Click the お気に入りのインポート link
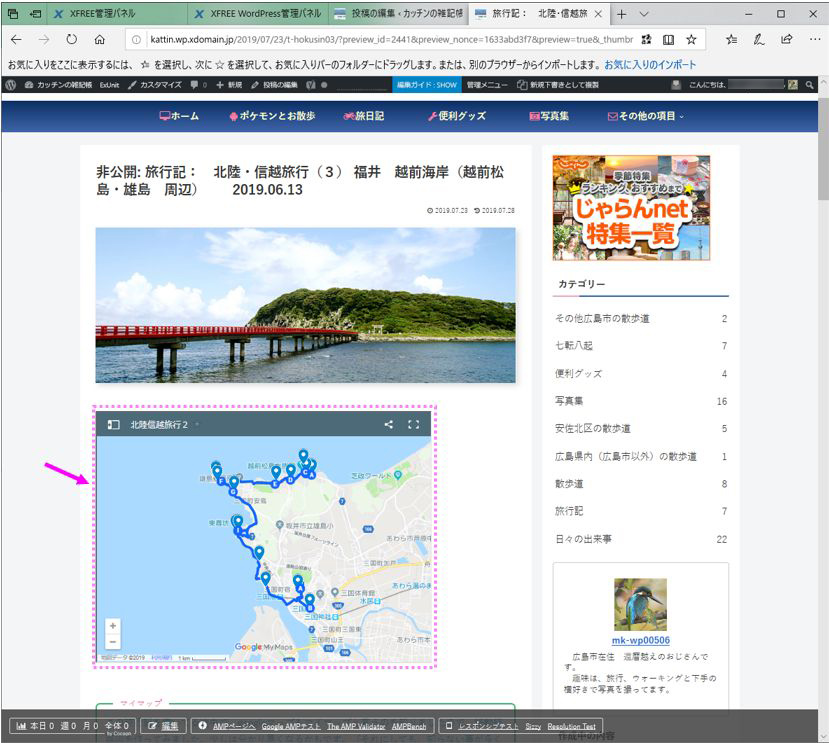The image size is (829, 743). pos(650,65)
